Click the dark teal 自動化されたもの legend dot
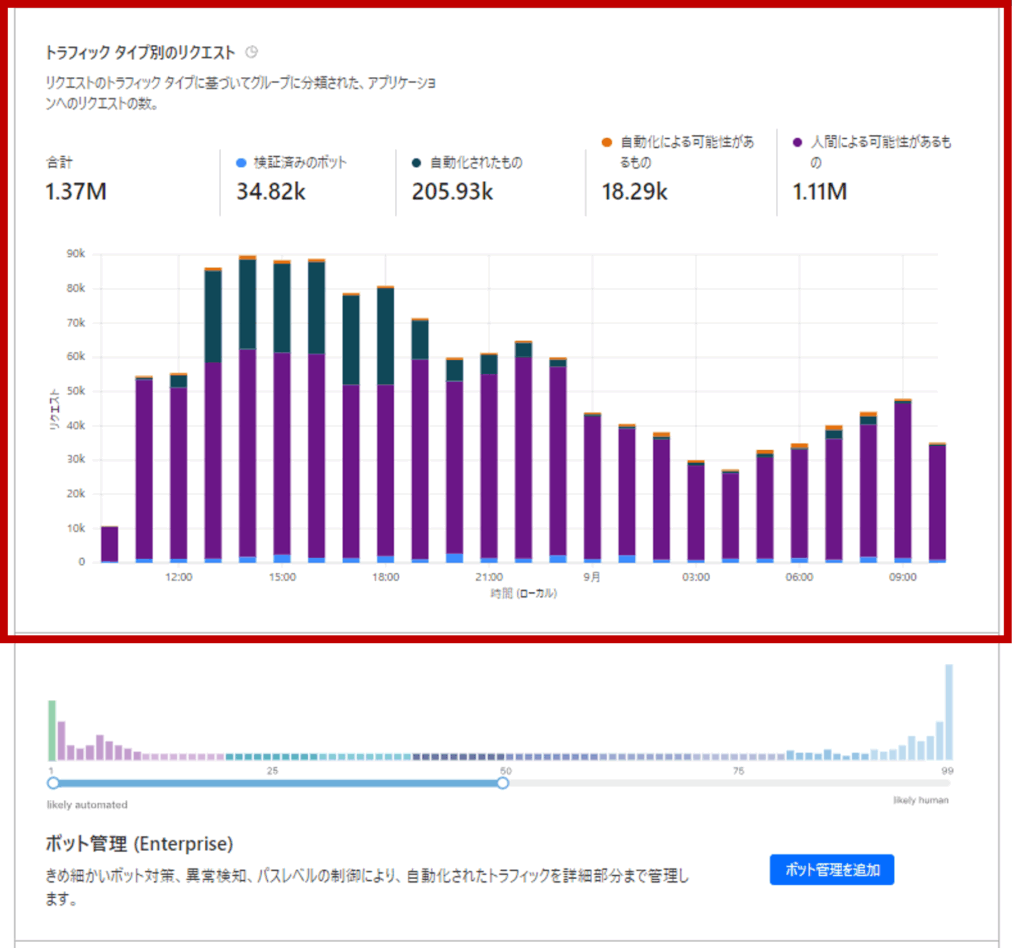This screenshot has width=1024, height=948. 415,162
